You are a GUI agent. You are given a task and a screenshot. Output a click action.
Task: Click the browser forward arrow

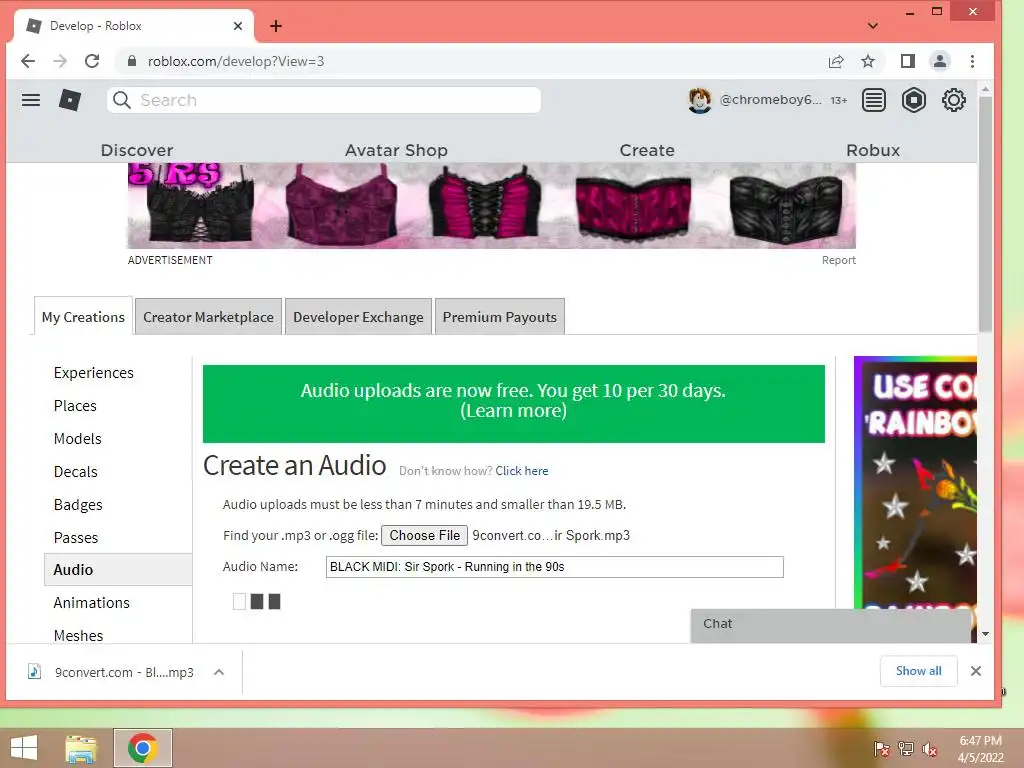(60, 61)
